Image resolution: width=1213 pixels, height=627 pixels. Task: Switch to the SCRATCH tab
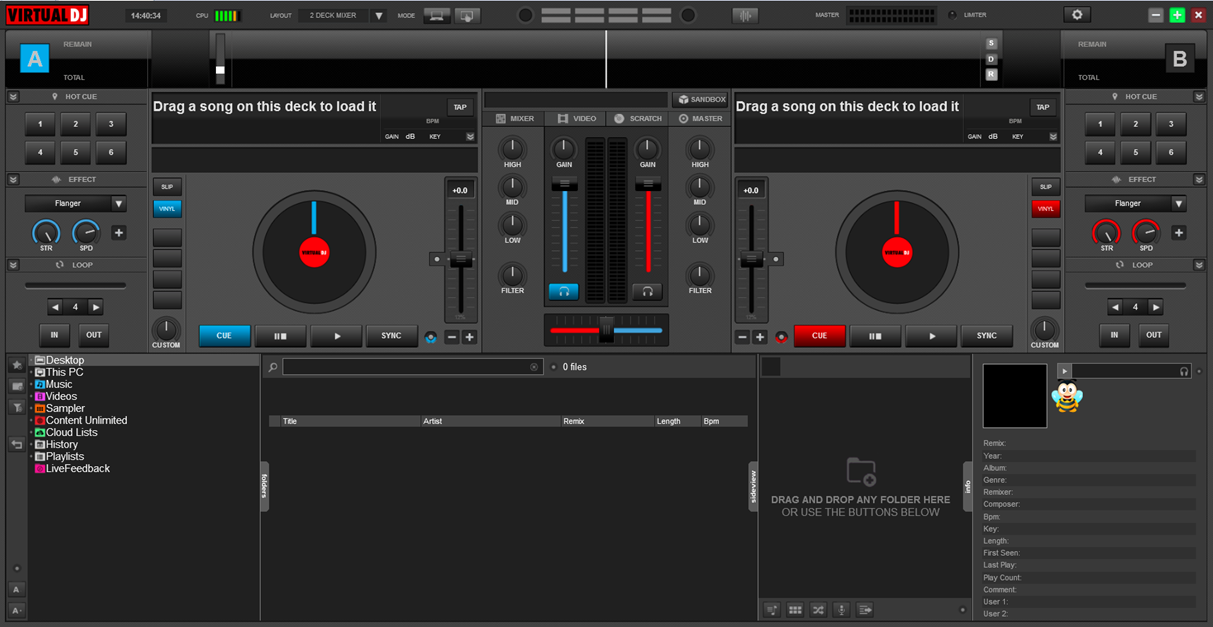(x=638, y=119)
